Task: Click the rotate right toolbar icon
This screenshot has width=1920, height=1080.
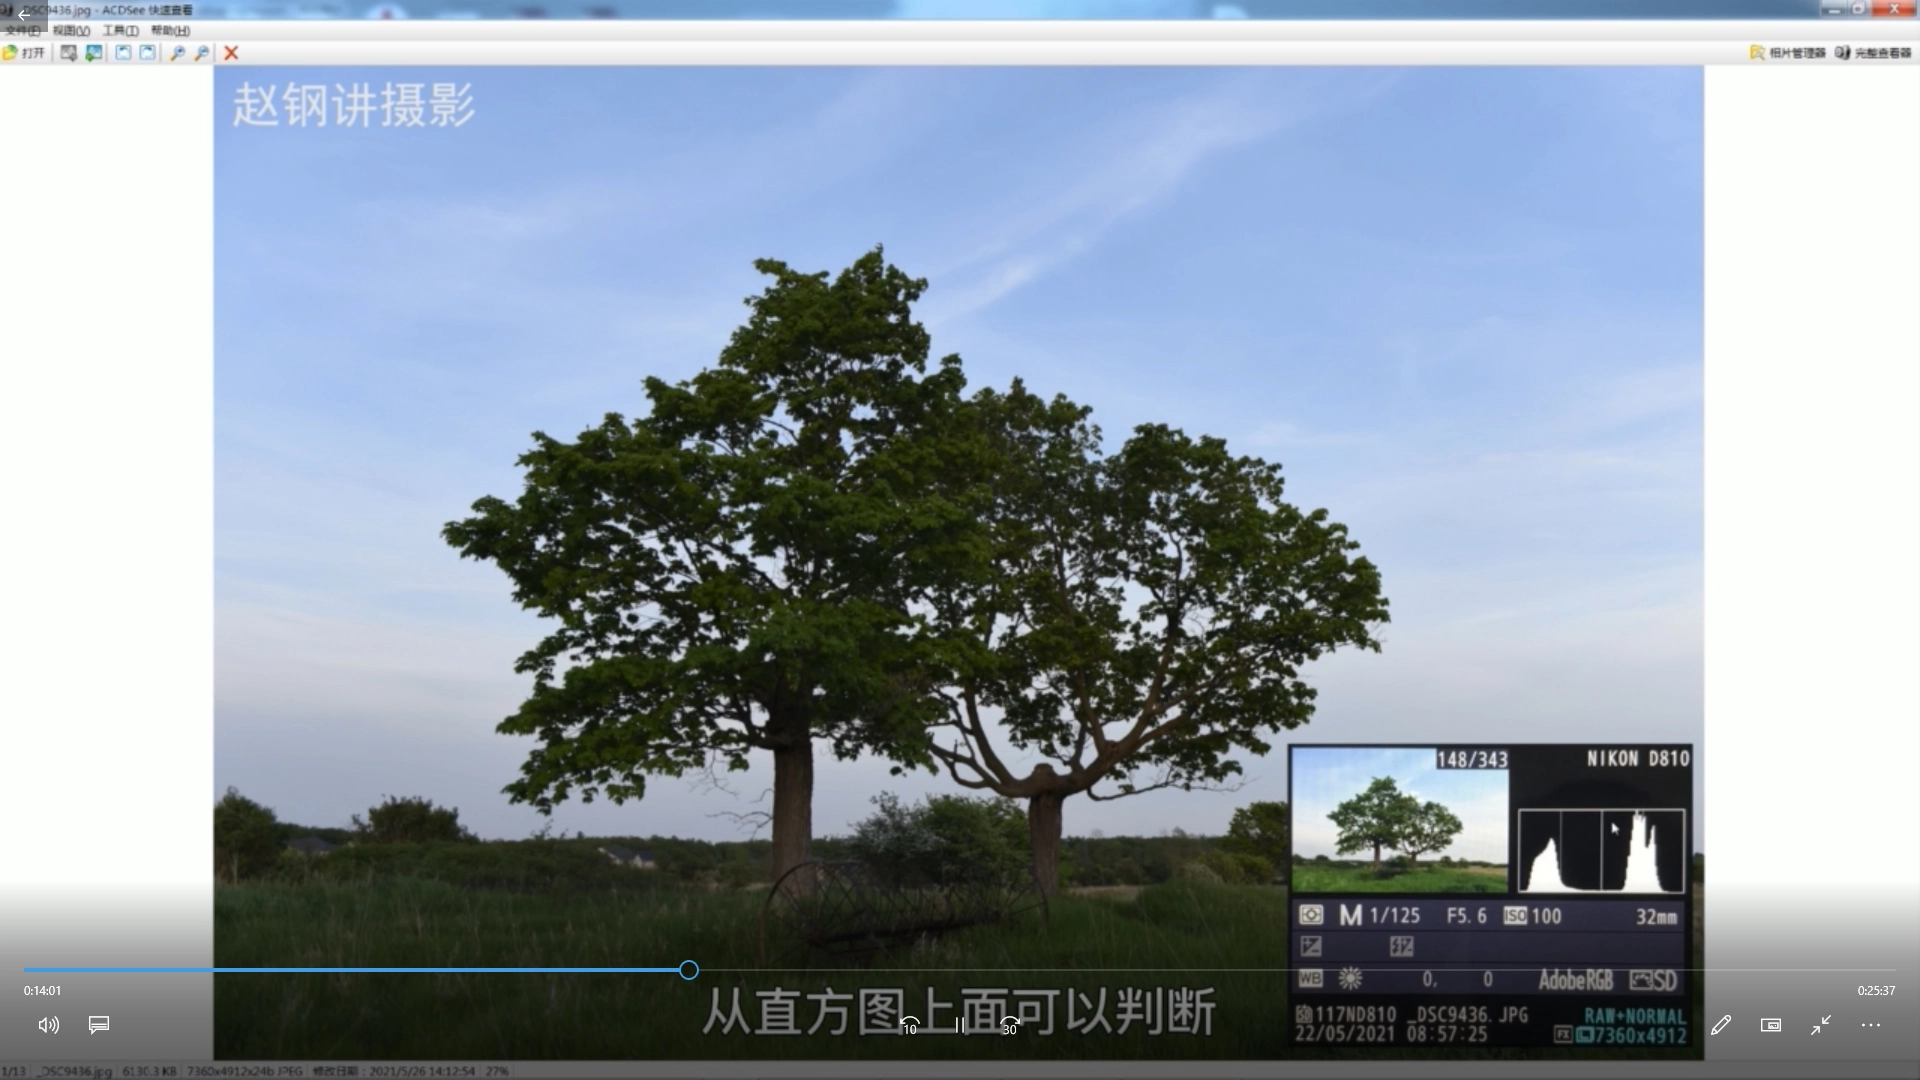Action: [148, 53]
